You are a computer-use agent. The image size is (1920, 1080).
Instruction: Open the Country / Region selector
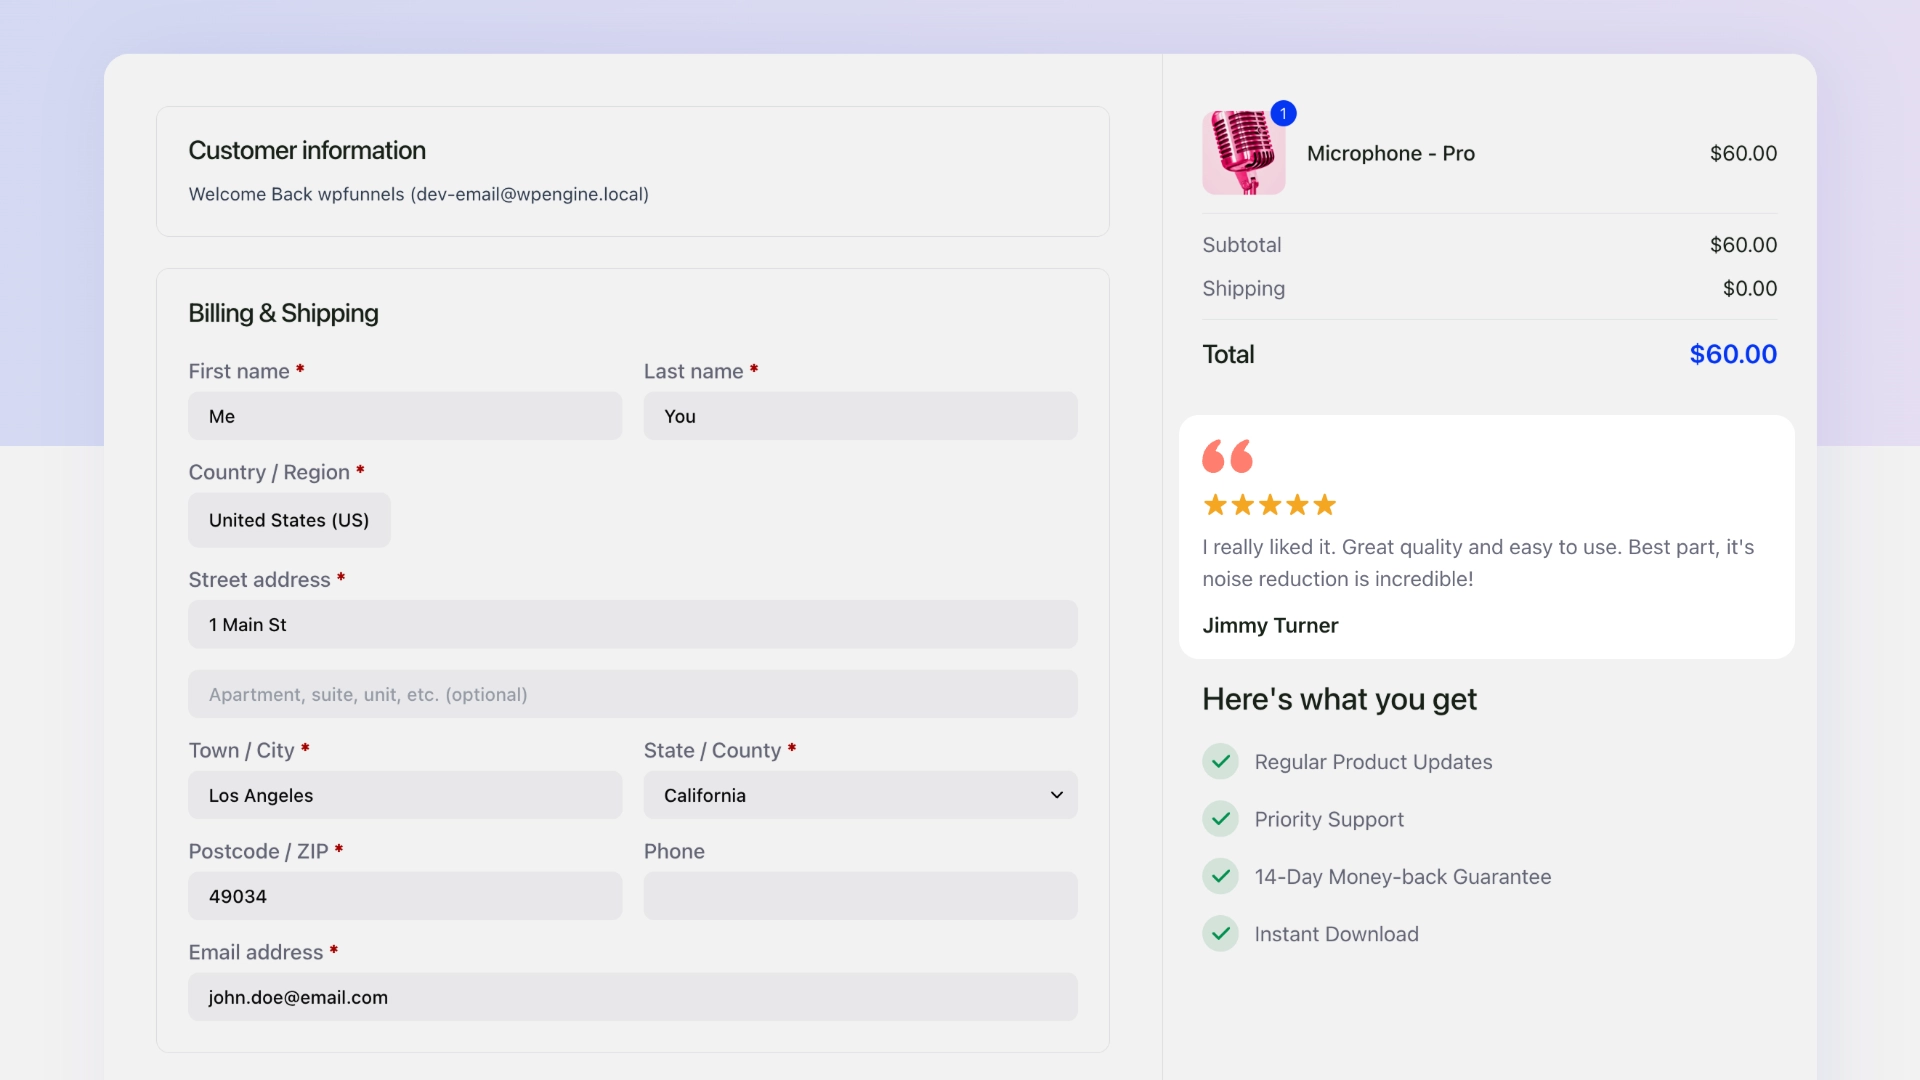288,520
